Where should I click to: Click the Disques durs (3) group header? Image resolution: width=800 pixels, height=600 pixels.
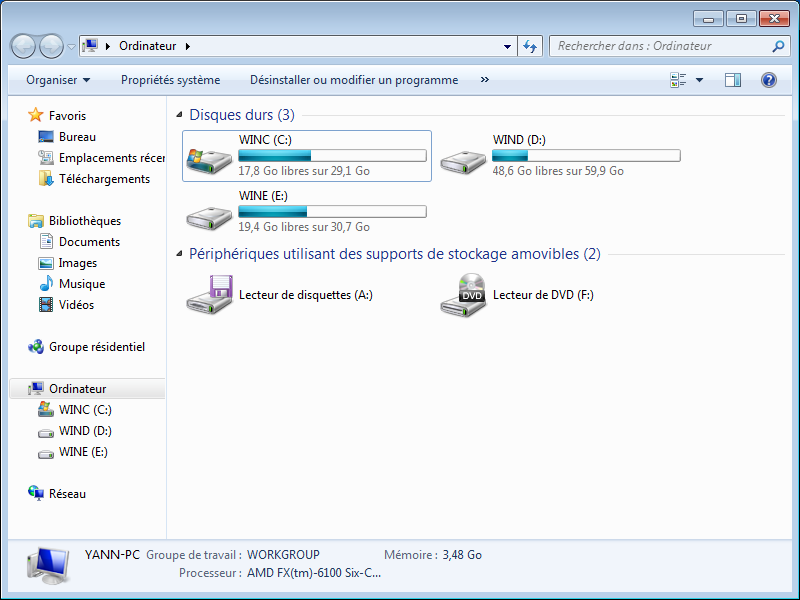pyautogui.click(x=242, y=115)
